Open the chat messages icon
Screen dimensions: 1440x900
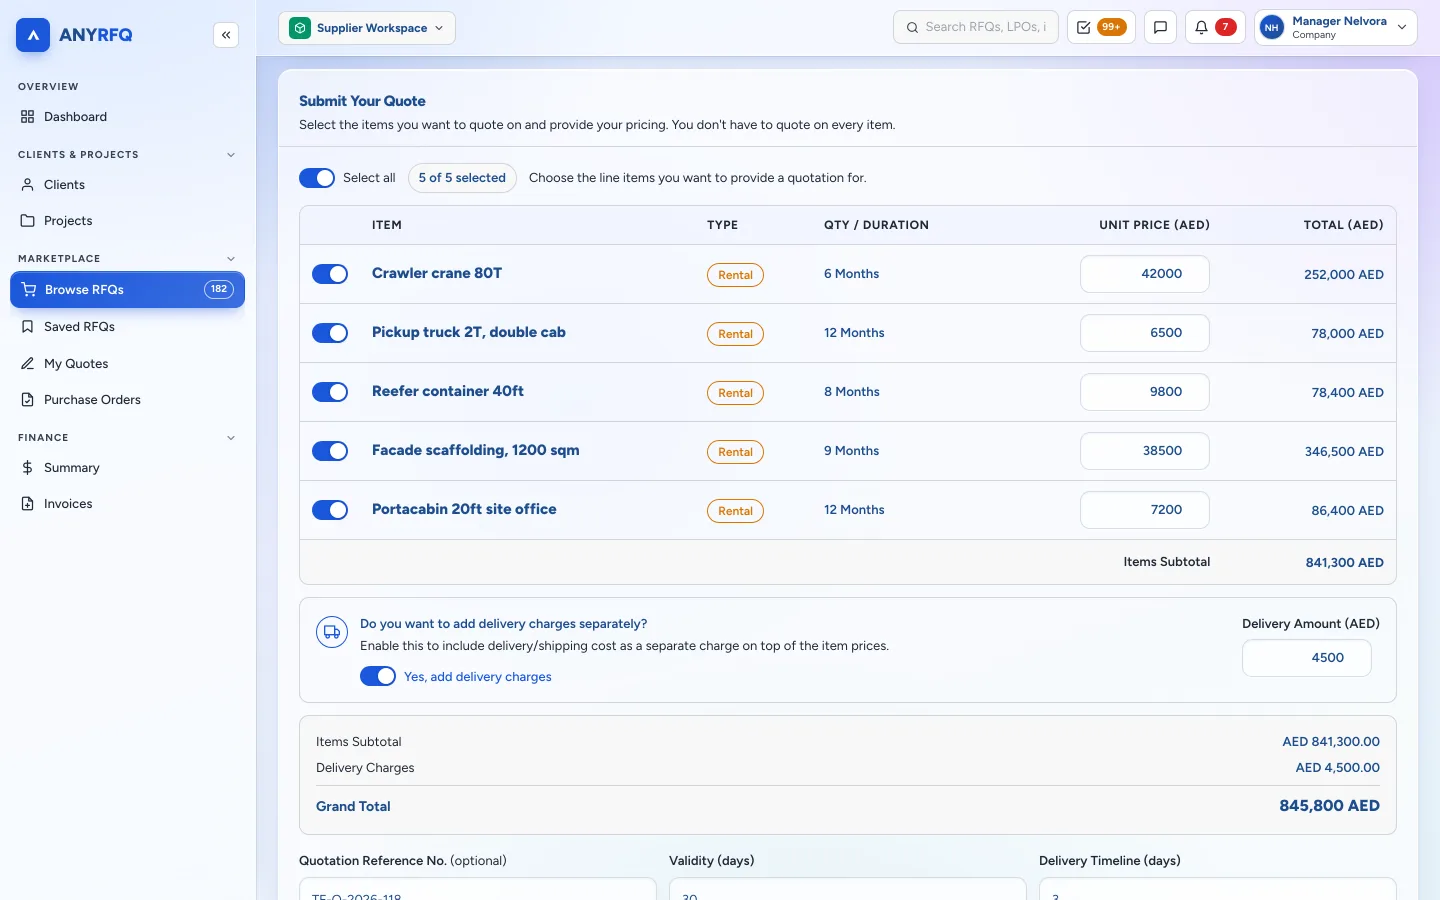pos(1160,28)
